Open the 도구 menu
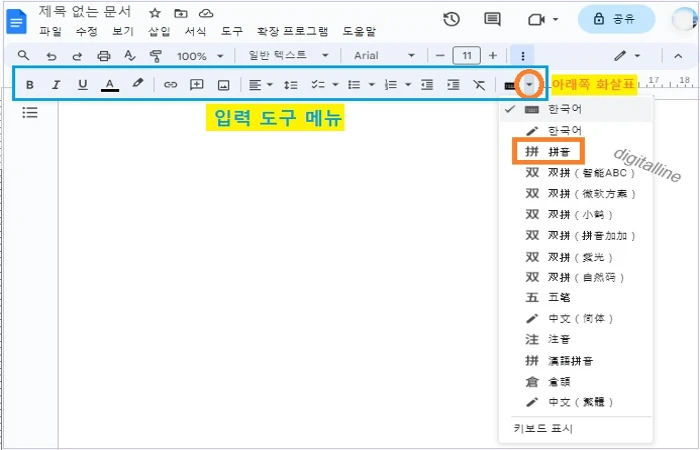Viewport: 700px width, 450px height. point(232,31)
